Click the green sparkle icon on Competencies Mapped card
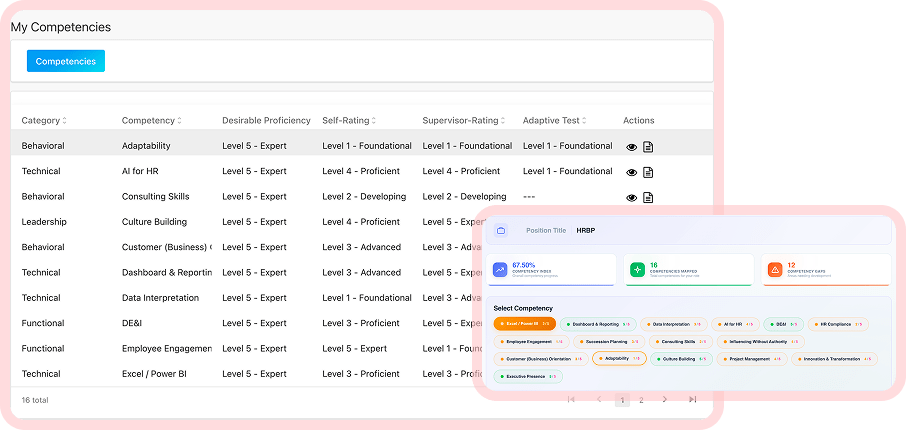The image size is (906, 430). pyautogui.click(x=637, y=269)
